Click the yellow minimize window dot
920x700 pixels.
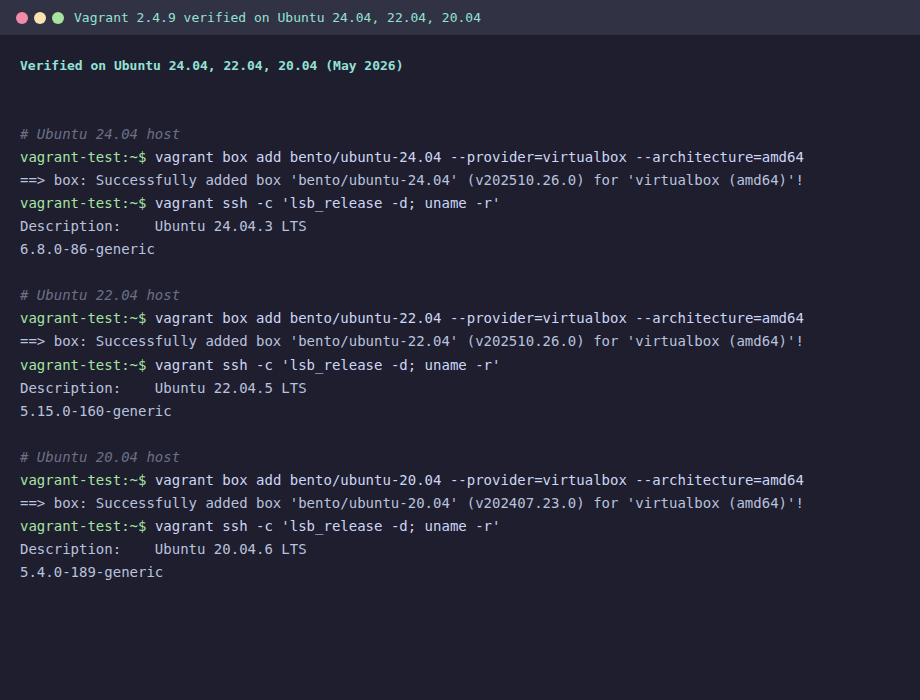tap(40, 18)
